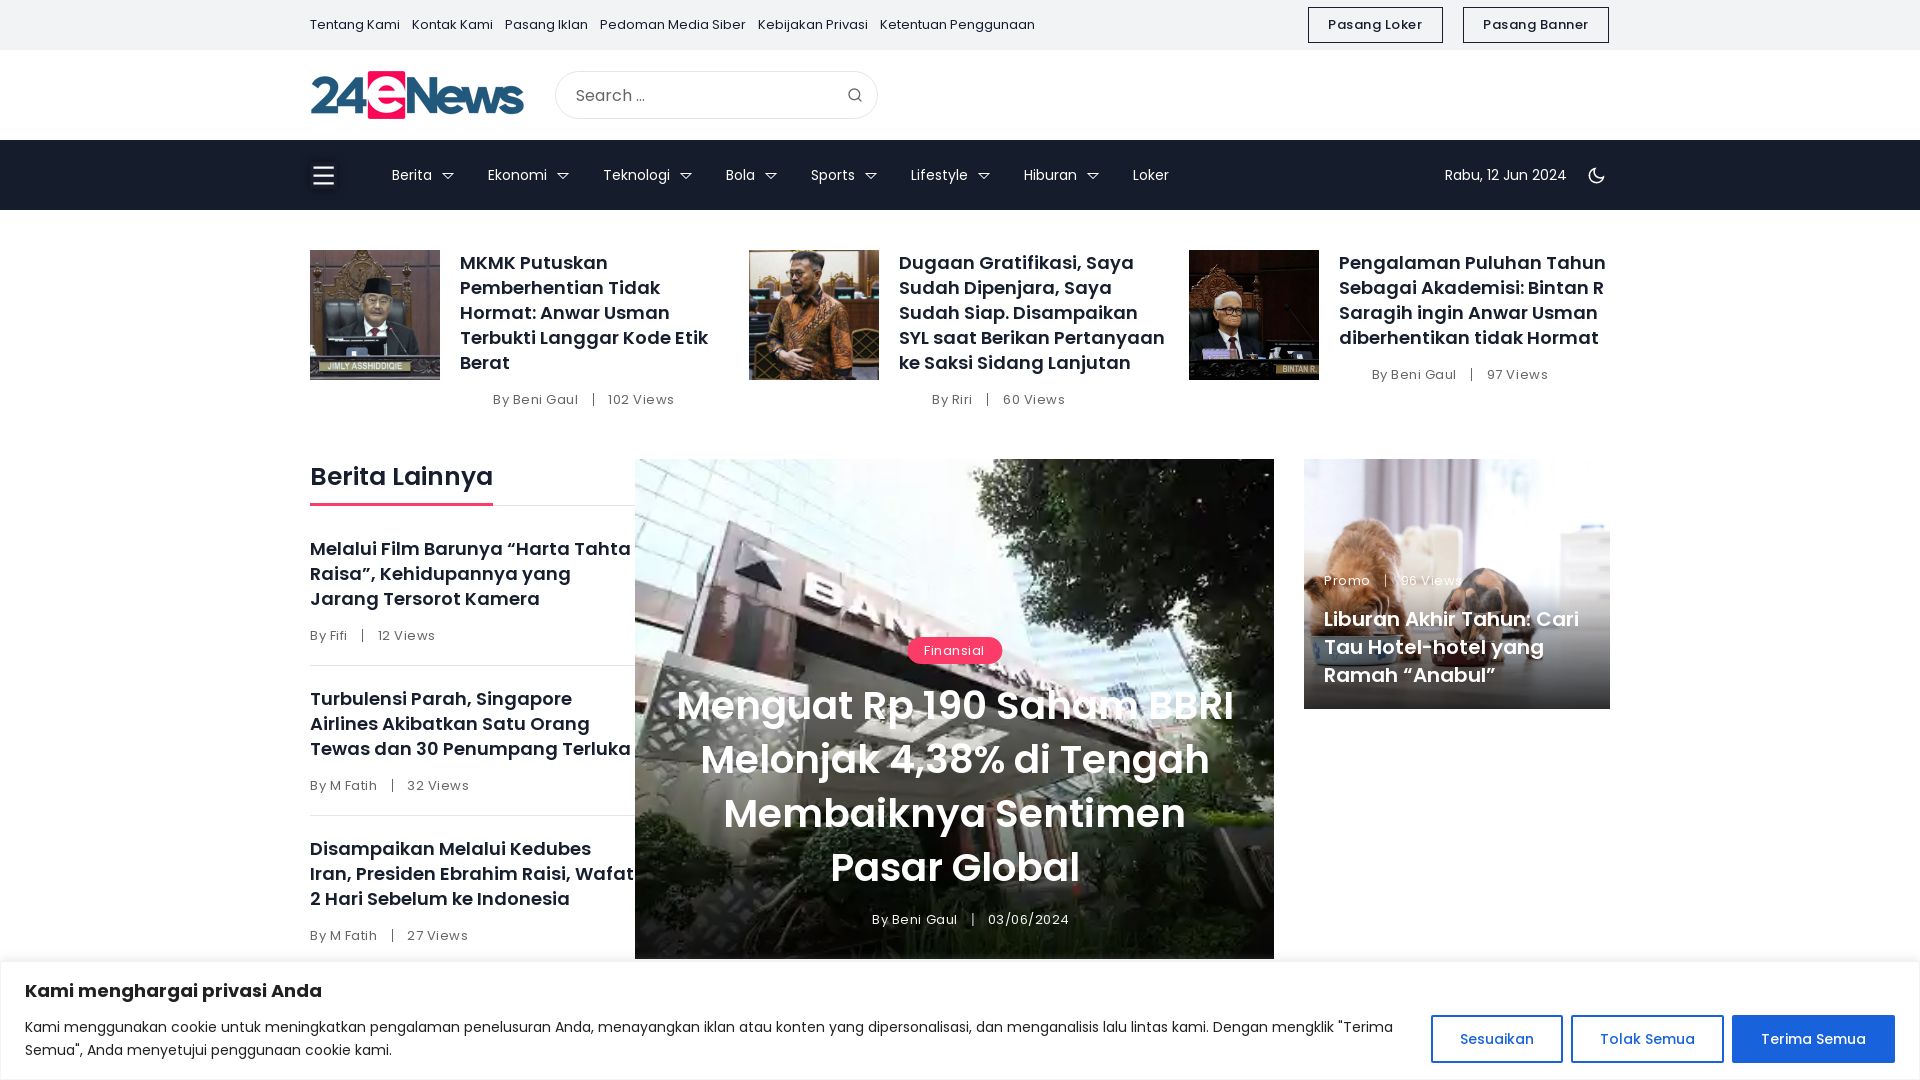
Task: Toggle dark mode moon icon
Action: tap(1596, 175)
